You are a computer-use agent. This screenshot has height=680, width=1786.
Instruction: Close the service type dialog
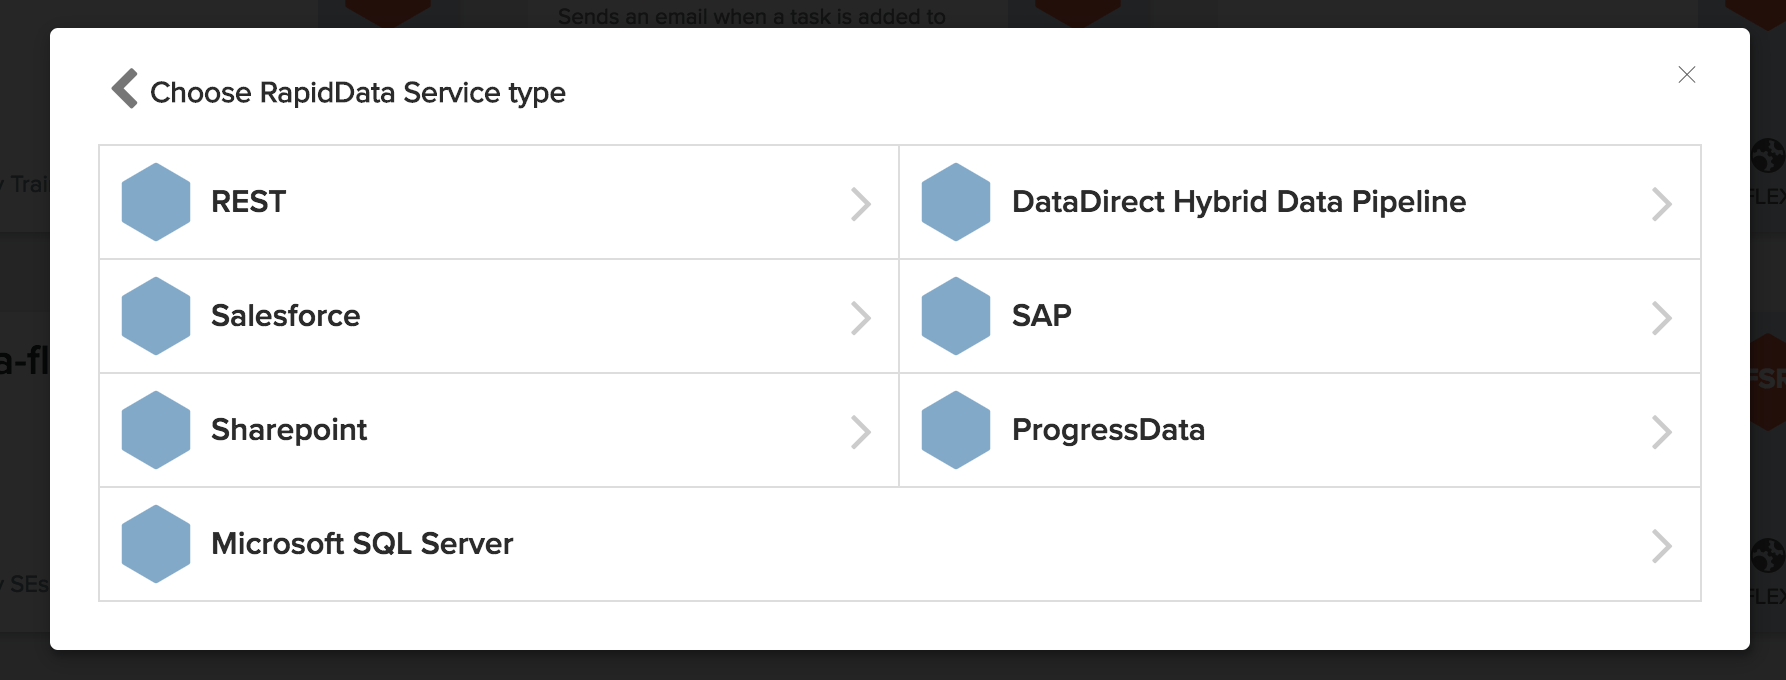point(1687,75)
